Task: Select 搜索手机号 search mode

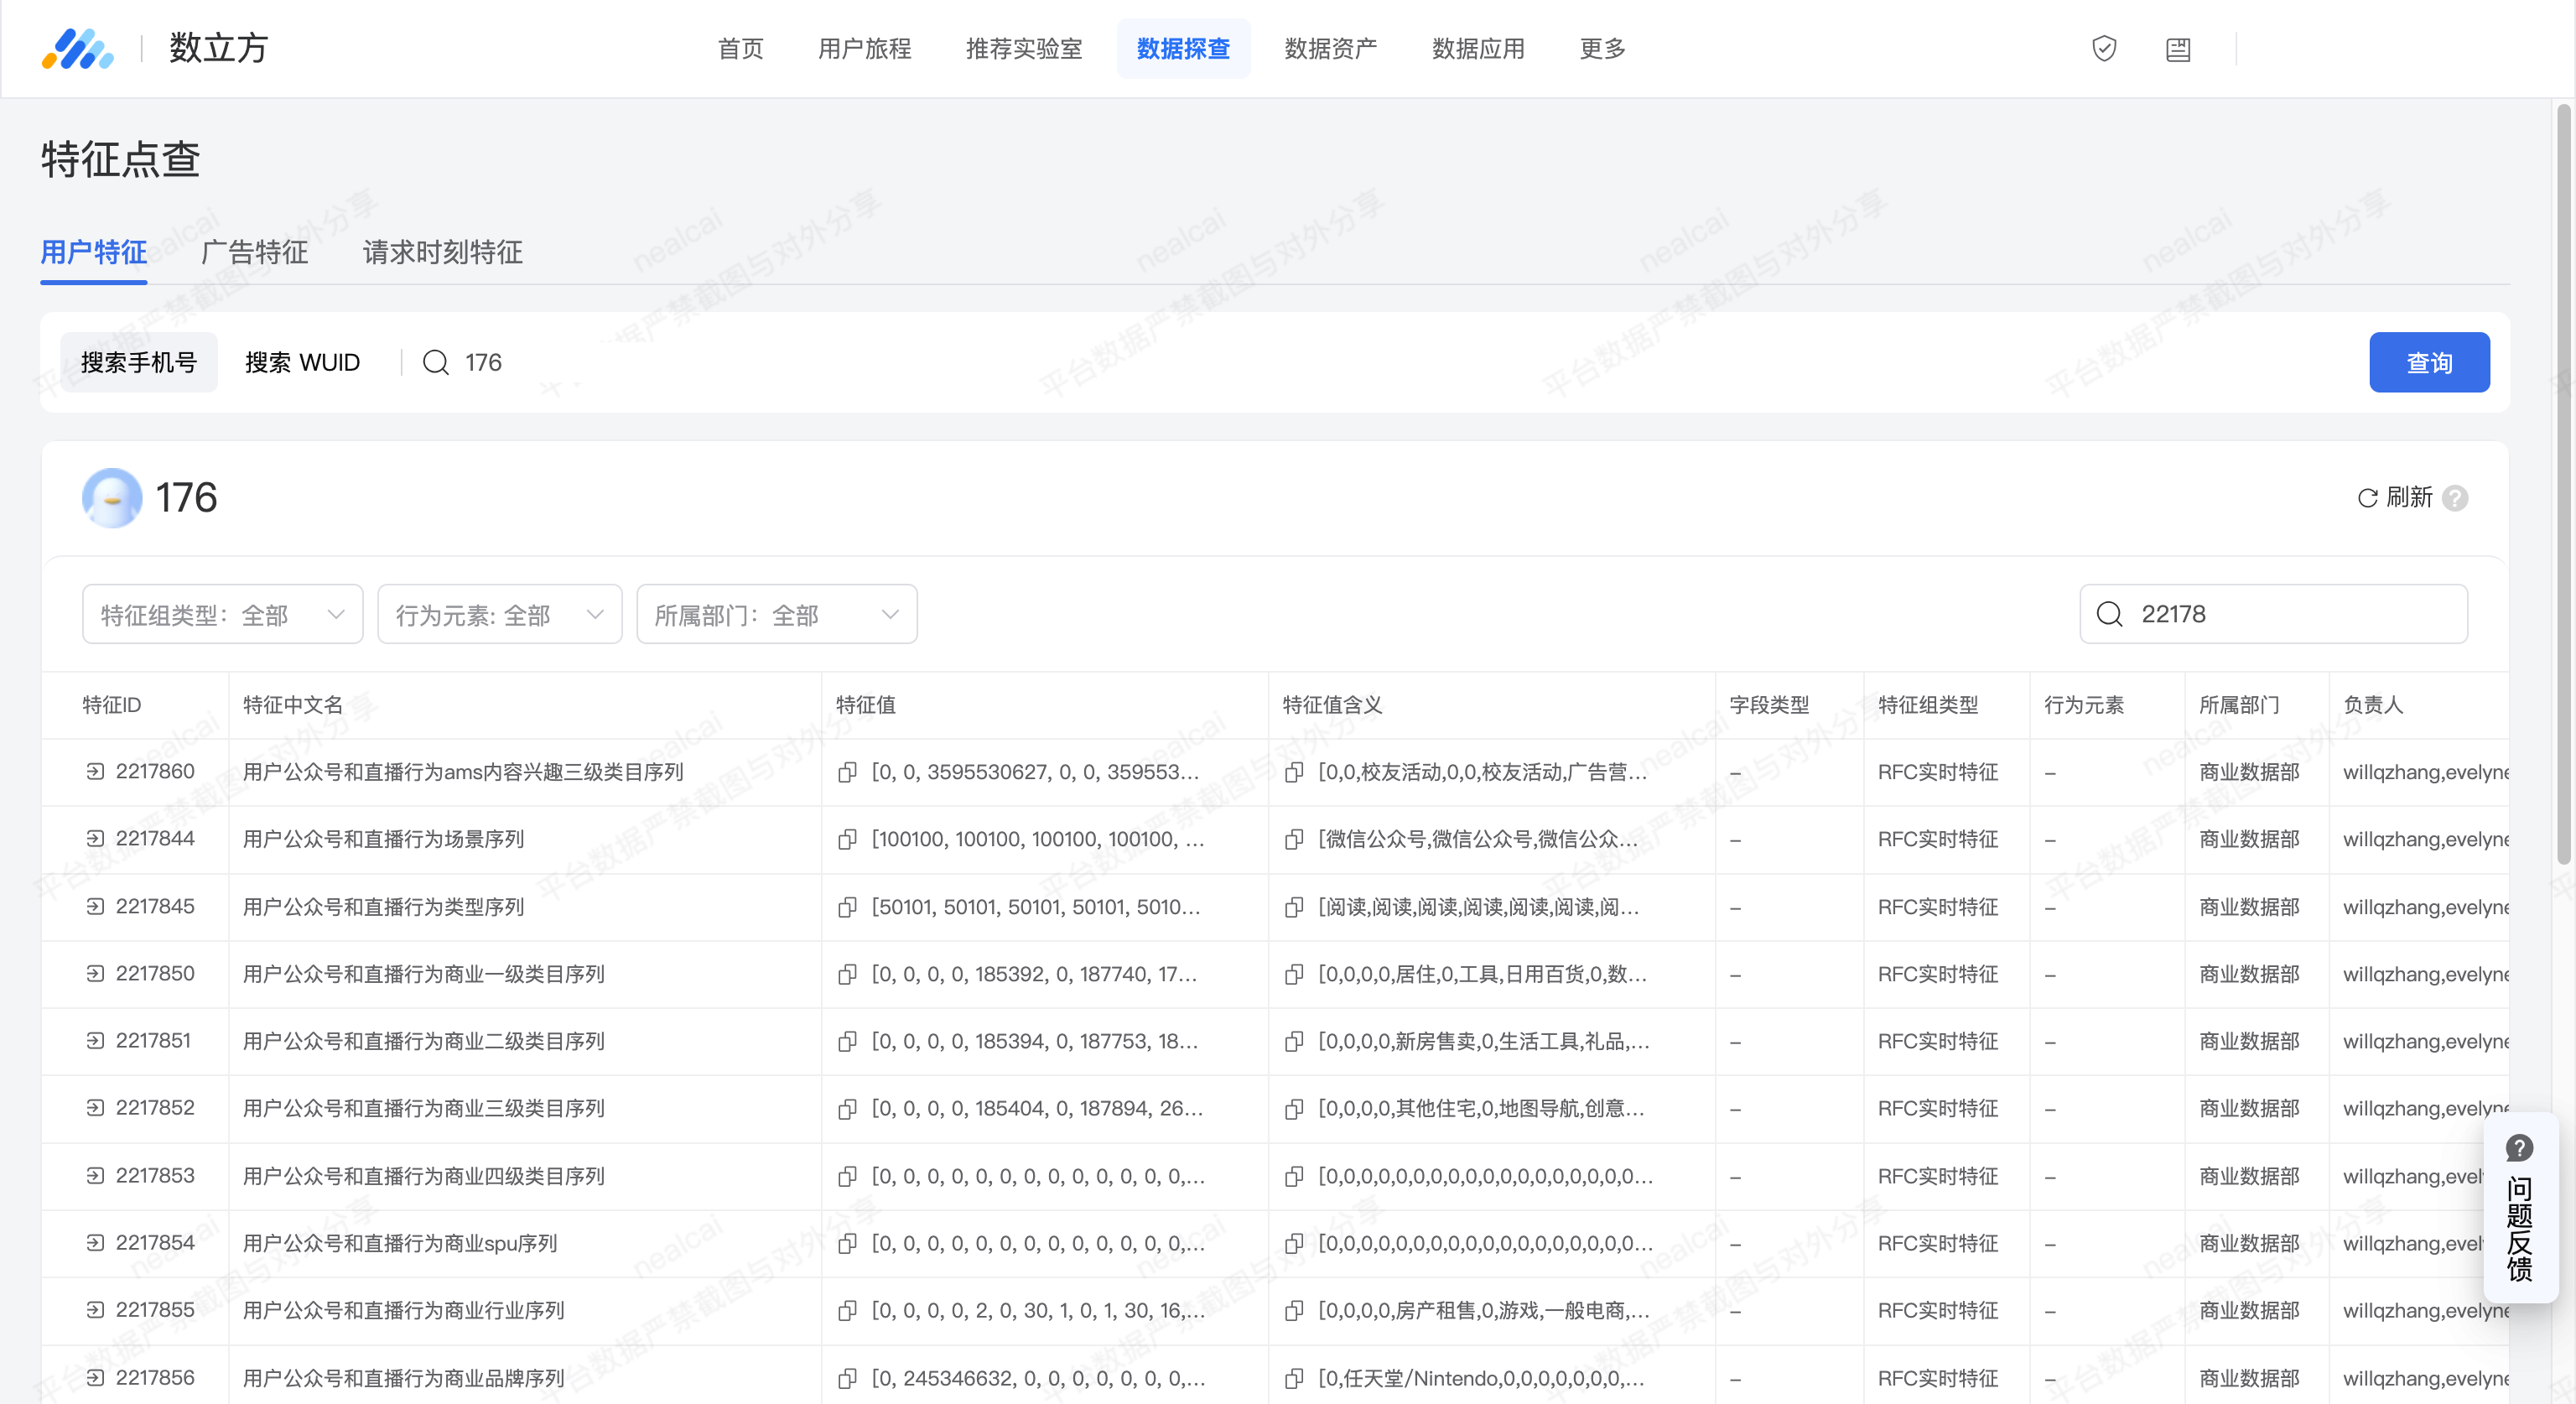Action: point(139,362)
